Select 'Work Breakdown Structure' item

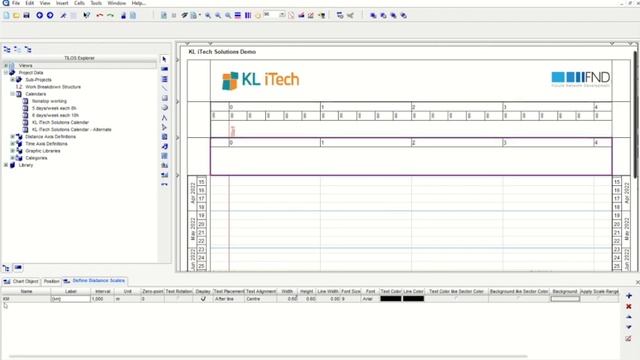click(x=53, y=87)
